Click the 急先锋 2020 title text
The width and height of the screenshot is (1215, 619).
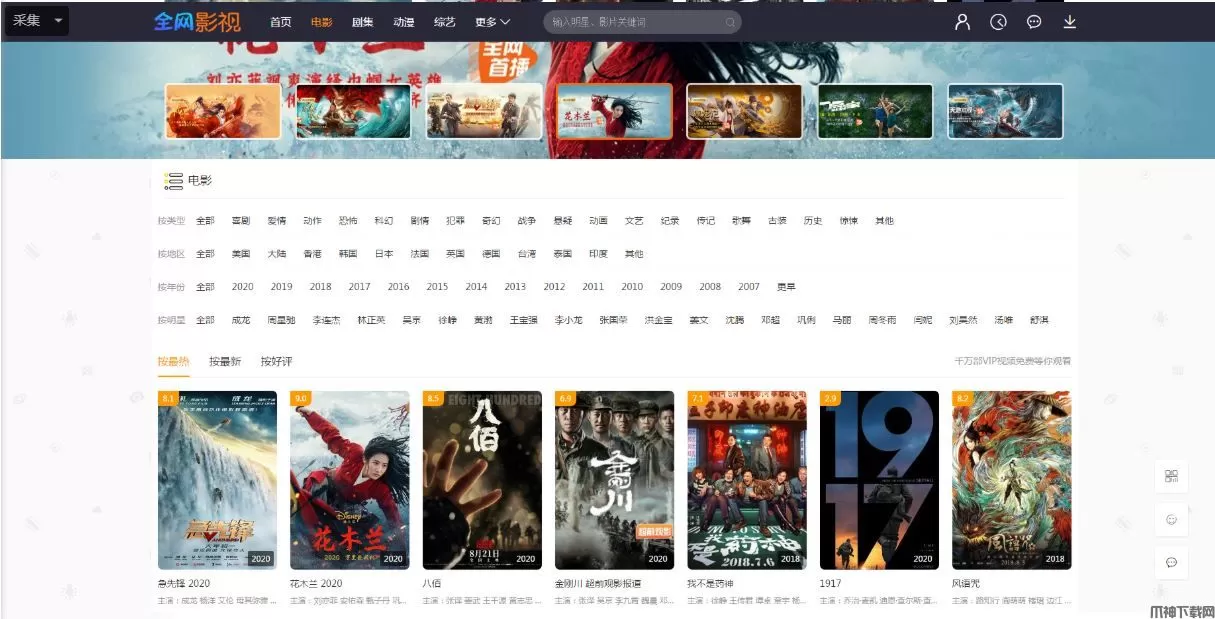click(184, 584)
